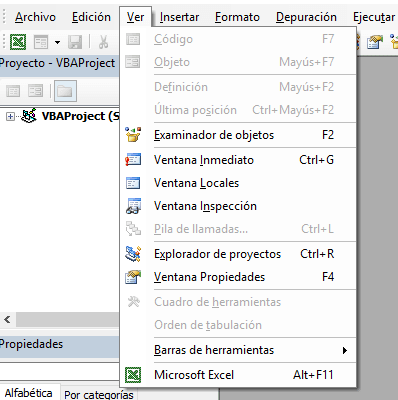
Task: Click the Última posición menu entry
Action: coord(238,110)
